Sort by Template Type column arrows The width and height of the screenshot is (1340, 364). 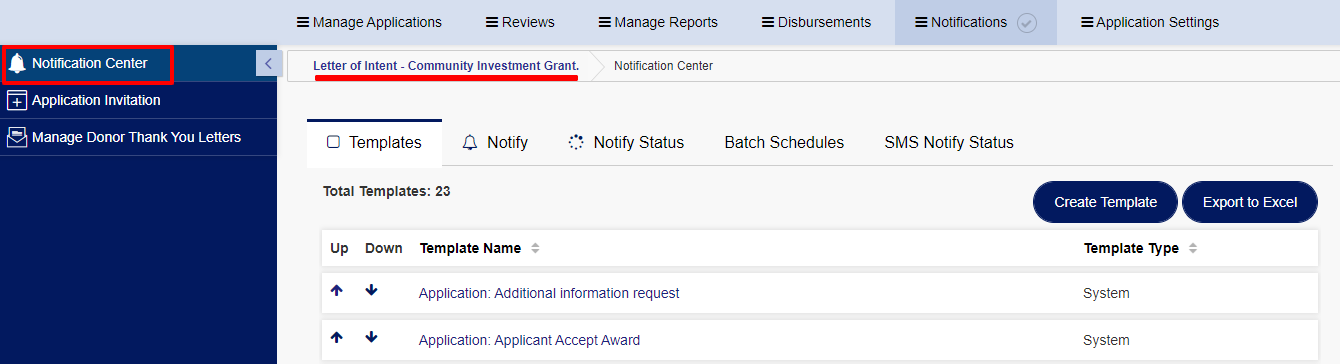pos(1193,248)
